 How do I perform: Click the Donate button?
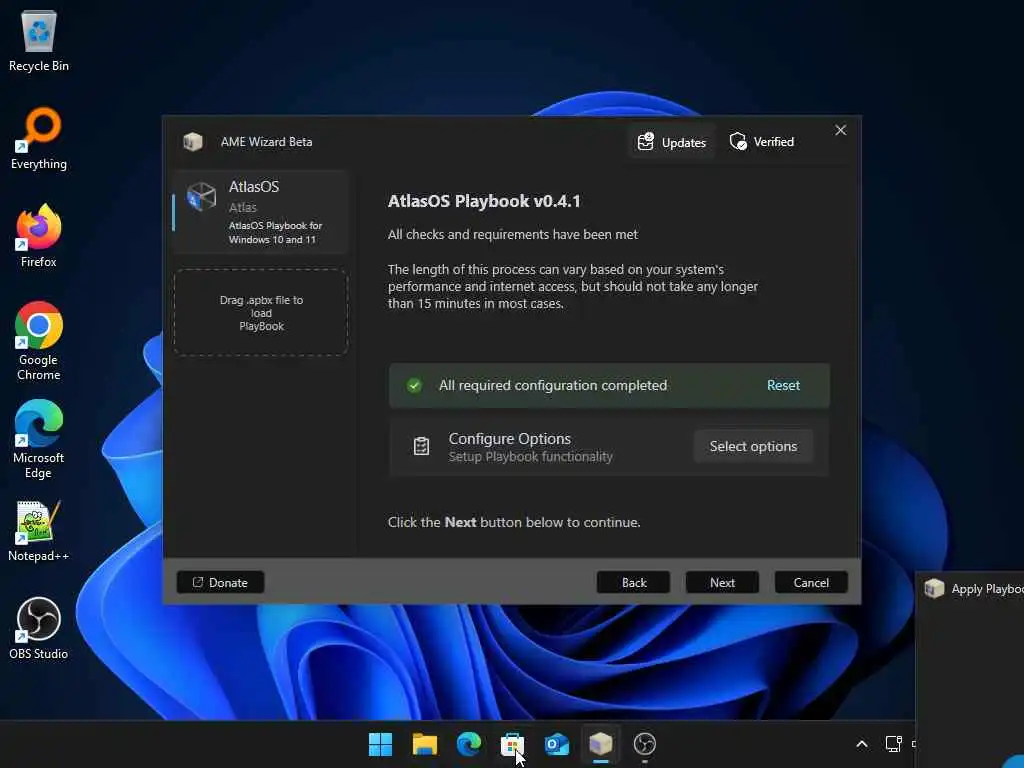[x=220, y=583]
